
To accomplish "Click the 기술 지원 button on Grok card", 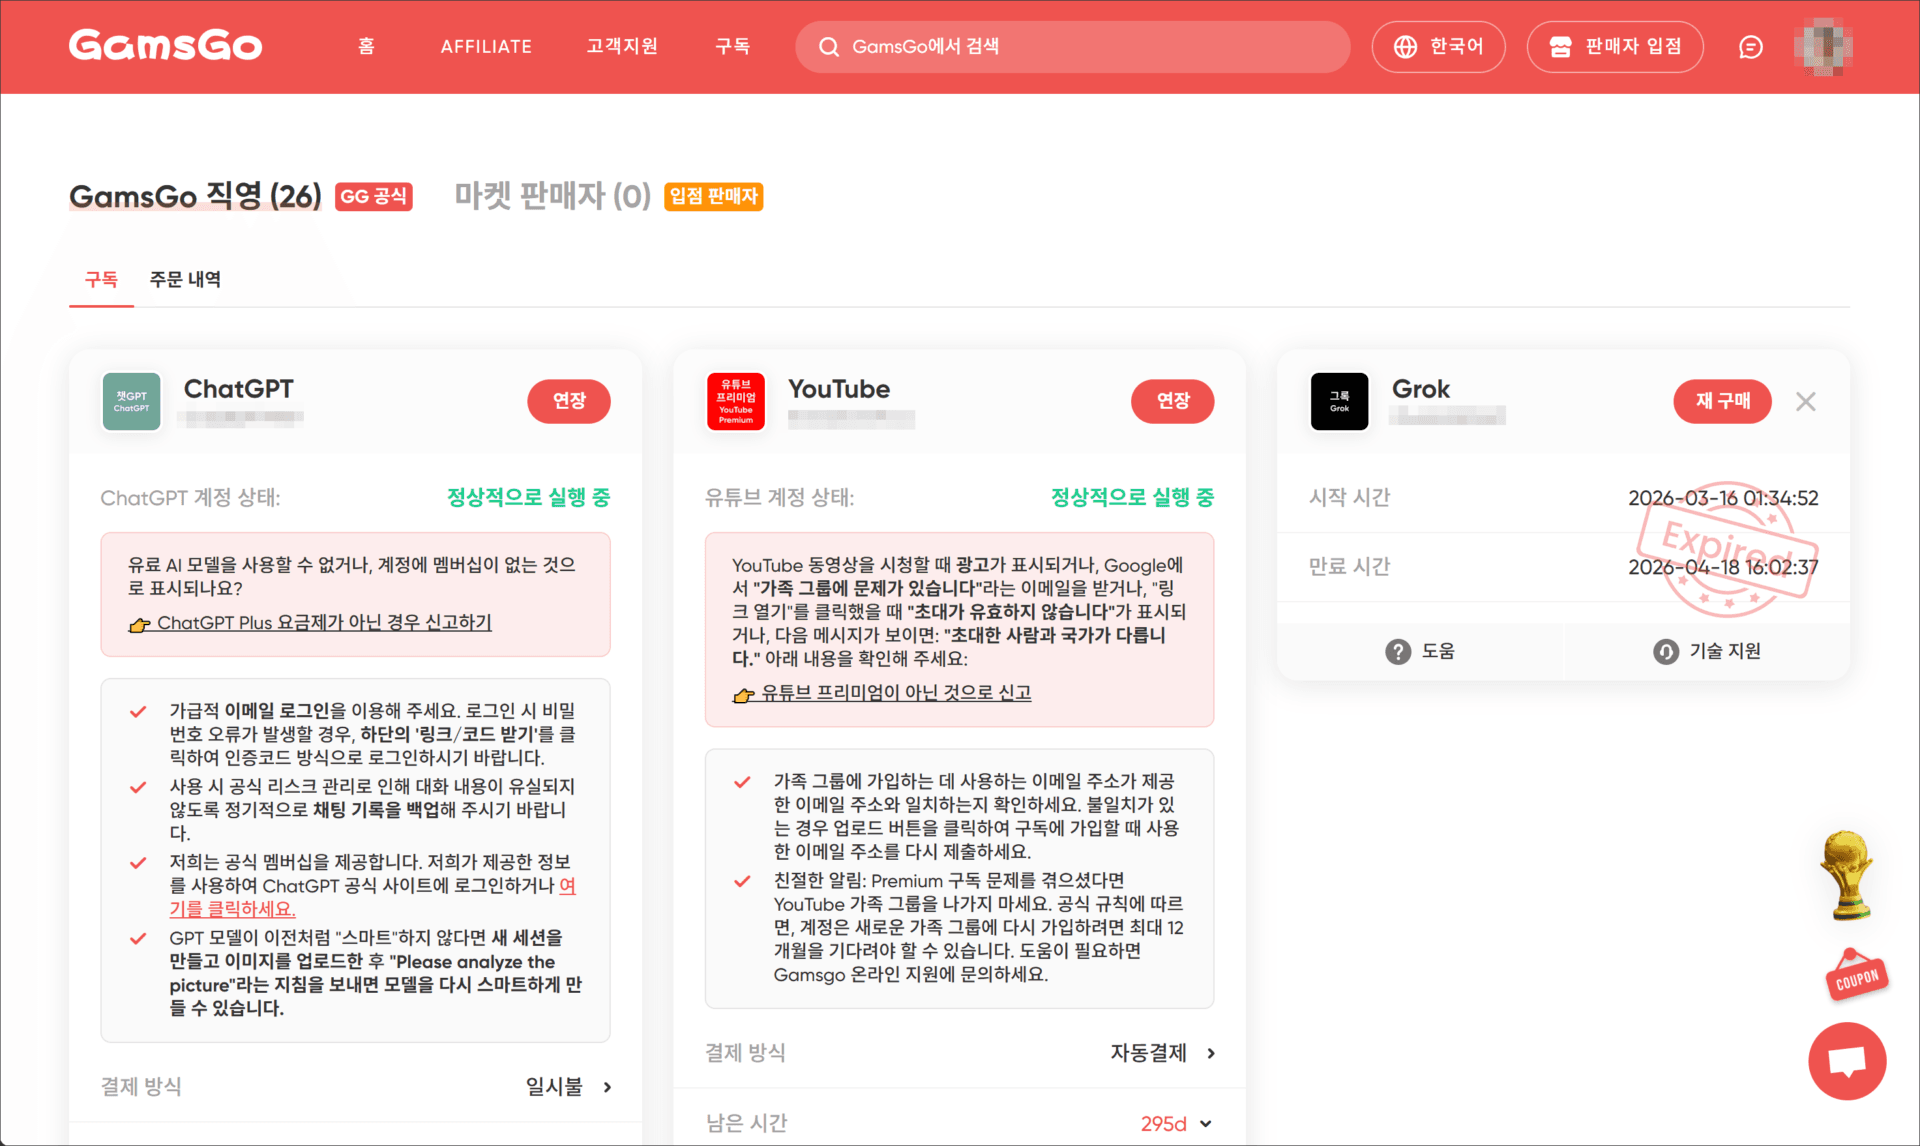I will point(1707,652).
